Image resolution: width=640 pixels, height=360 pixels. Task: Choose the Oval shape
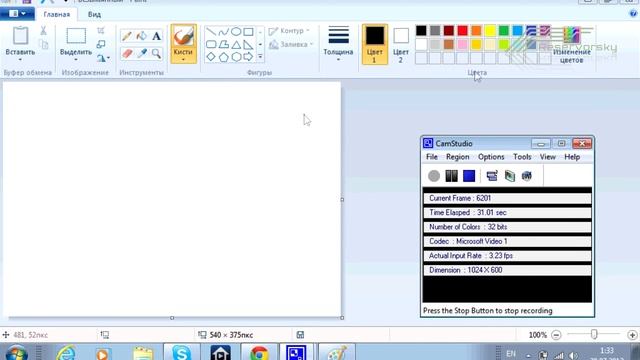[236, 31]
